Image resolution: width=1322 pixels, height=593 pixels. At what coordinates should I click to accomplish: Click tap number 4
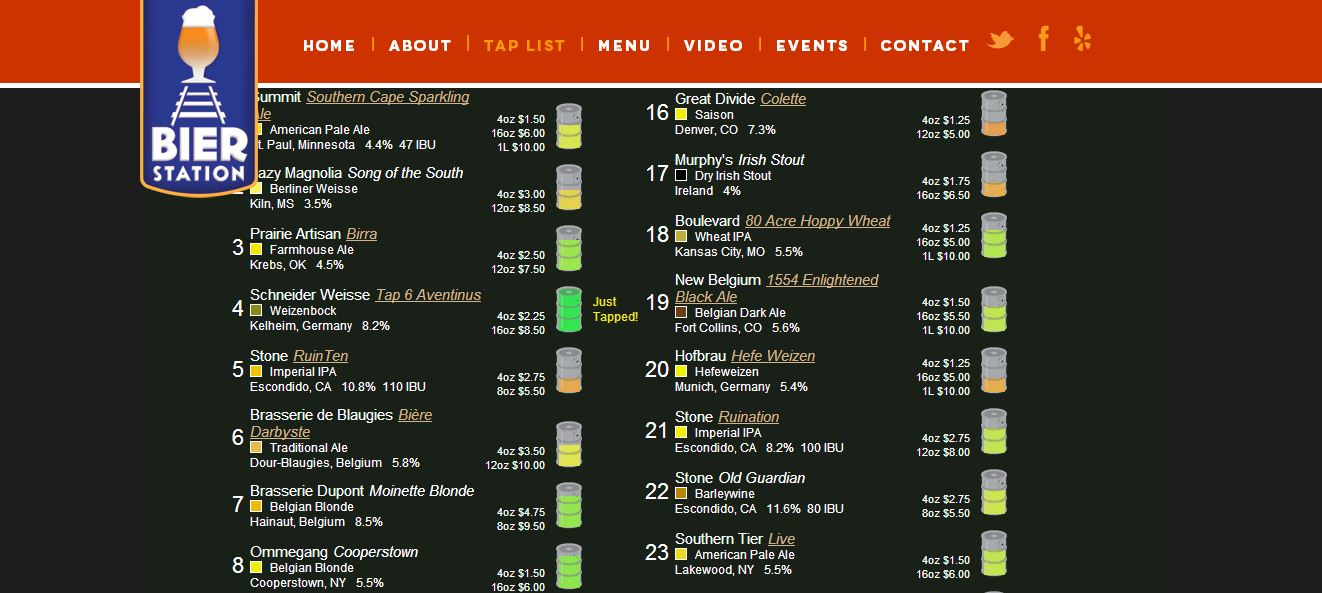tap(238, 308)
